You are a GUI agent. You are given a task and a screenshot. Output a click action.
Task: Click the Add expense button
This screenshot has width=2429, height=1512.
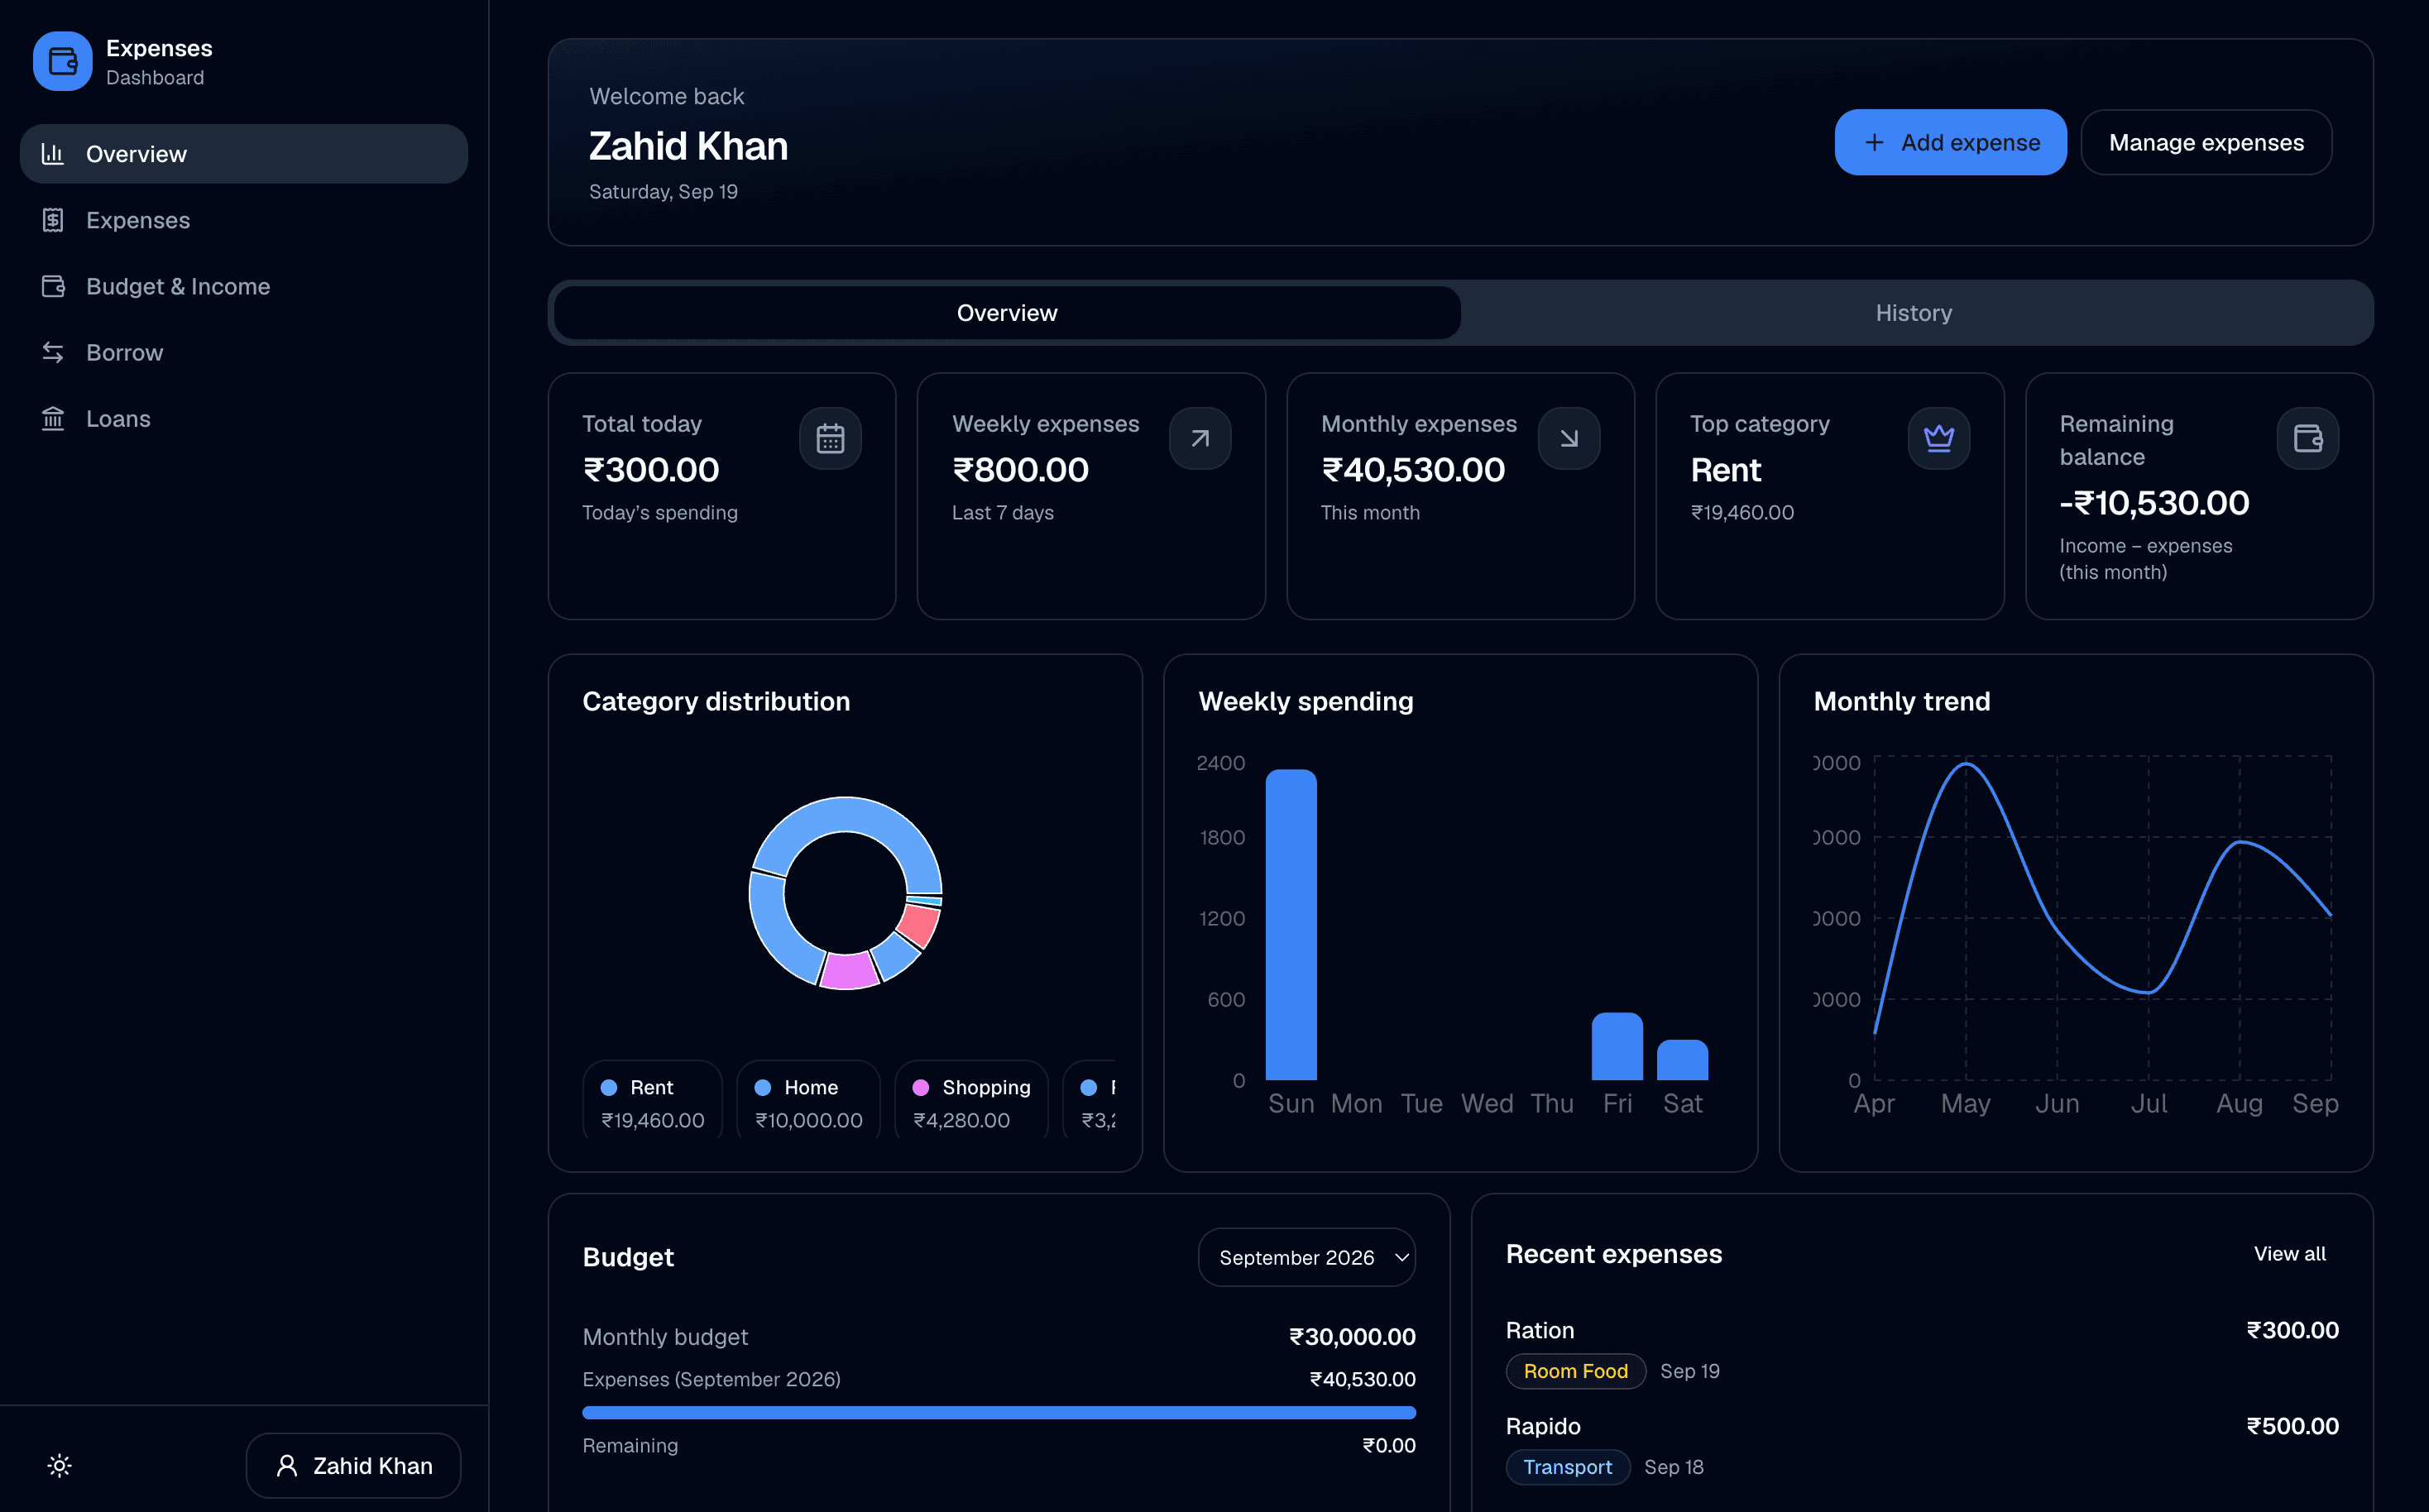1950,142
